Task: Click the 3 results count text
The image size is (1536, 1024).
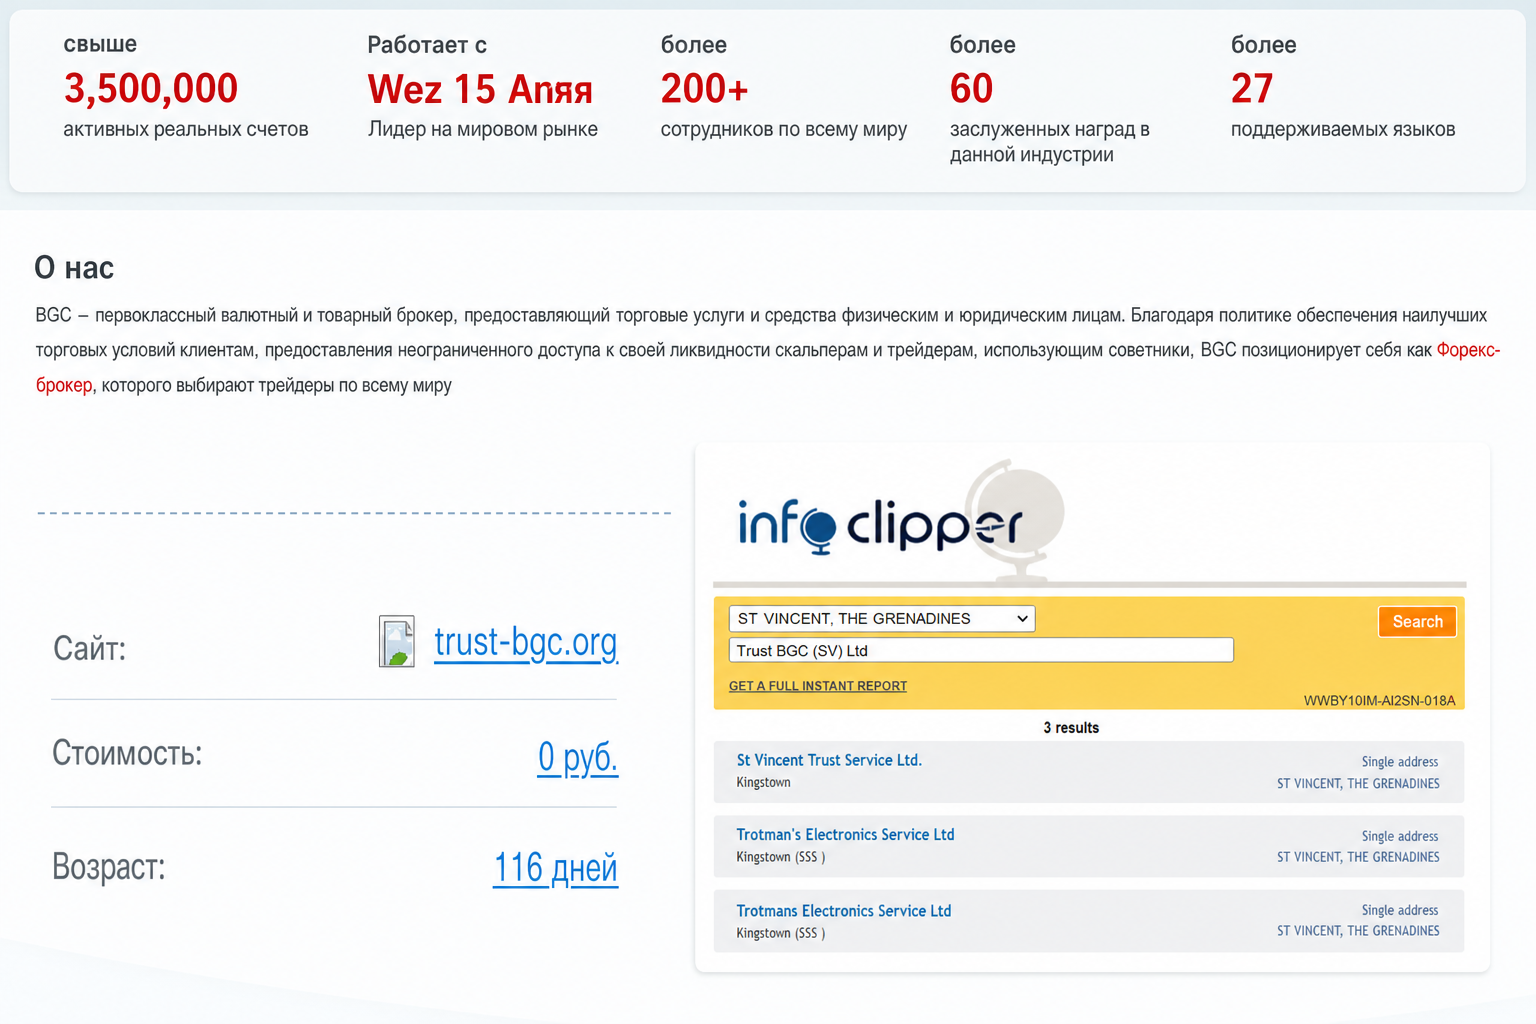Action: 1071,728
